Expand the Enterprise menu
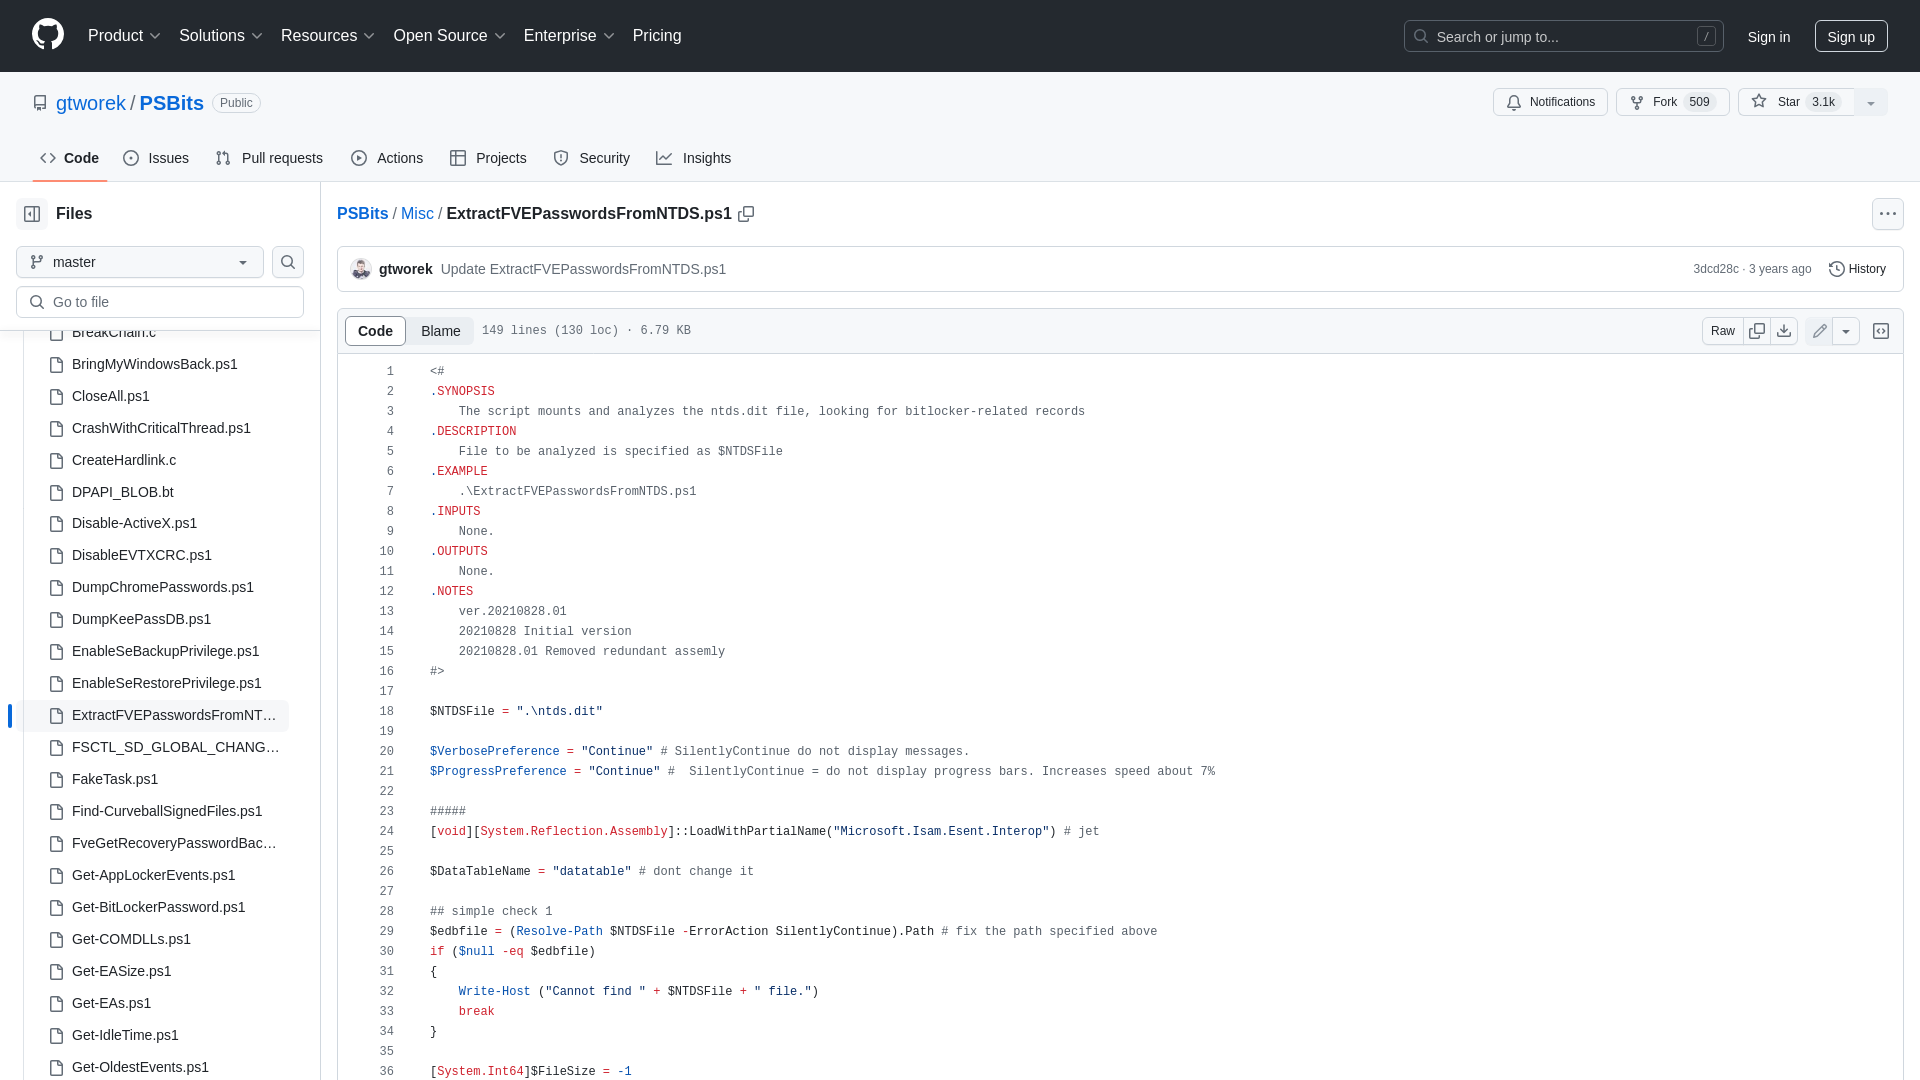This screenshot has width=1920, height=1080. click(569, 36)
